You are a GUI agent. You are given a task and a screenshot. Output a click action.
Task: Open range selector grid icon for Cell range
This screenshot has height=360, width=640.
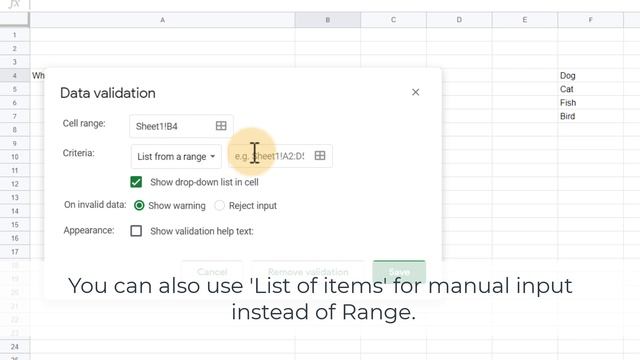[x=221, y=126]
